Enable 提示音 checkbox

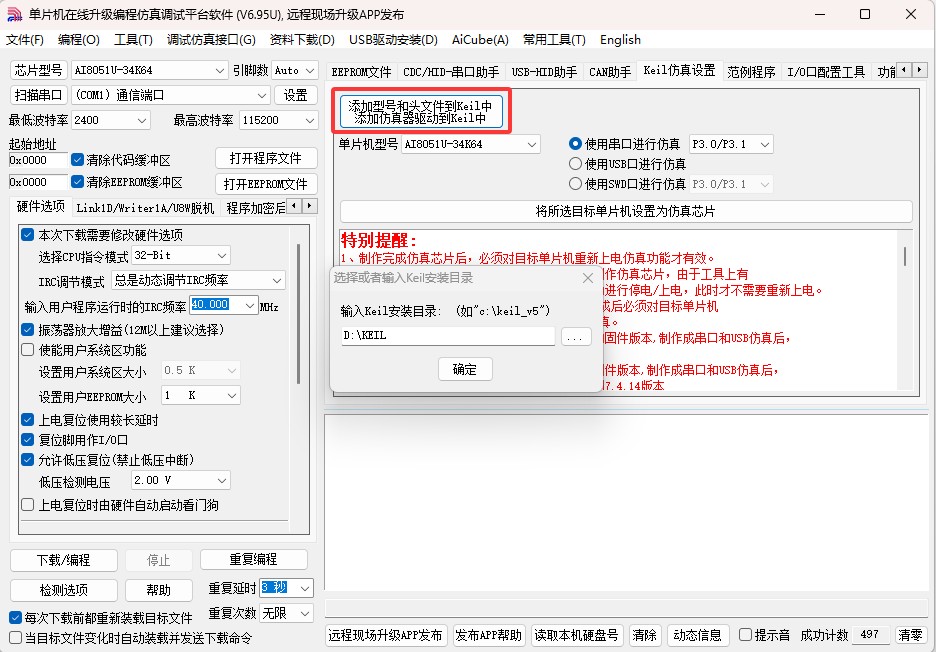[x=745, y=635]
